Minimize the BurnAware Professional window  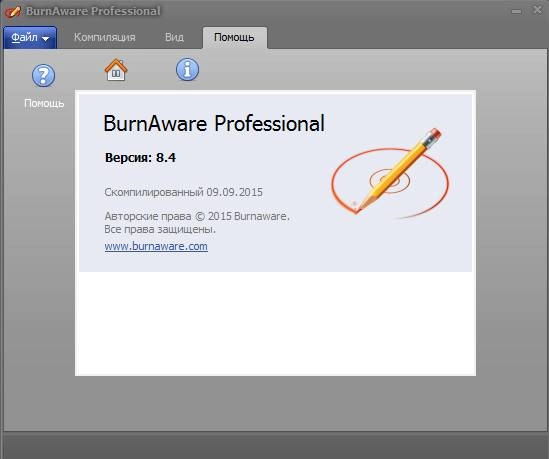(x=516, y=11)
